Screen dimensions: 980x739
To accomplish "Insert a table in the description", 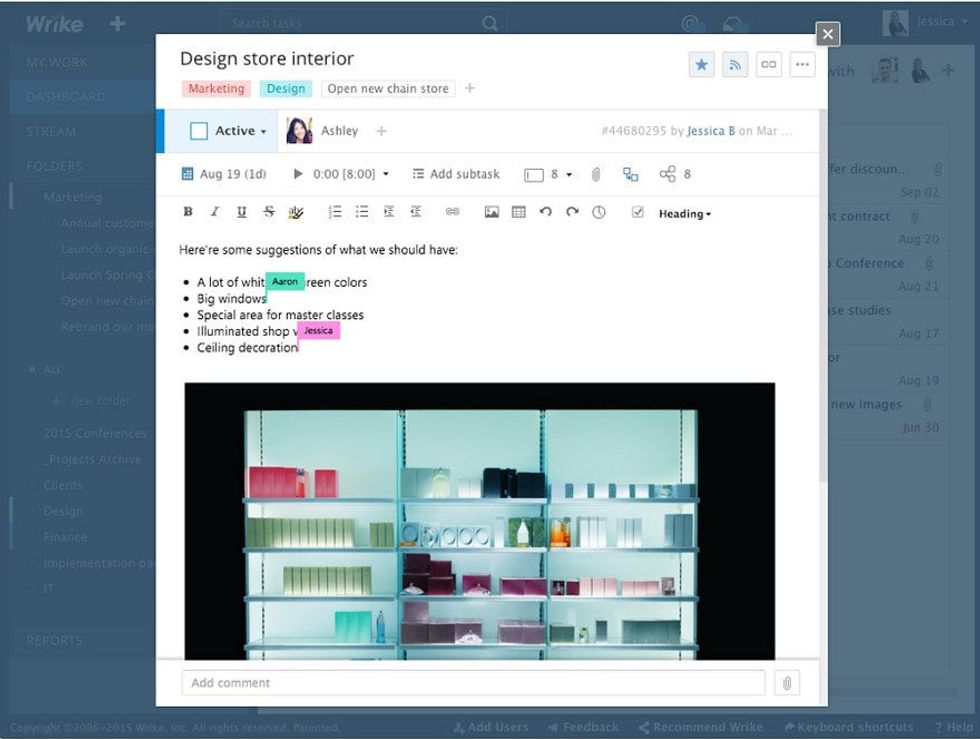I will click(x=518, y=212).
